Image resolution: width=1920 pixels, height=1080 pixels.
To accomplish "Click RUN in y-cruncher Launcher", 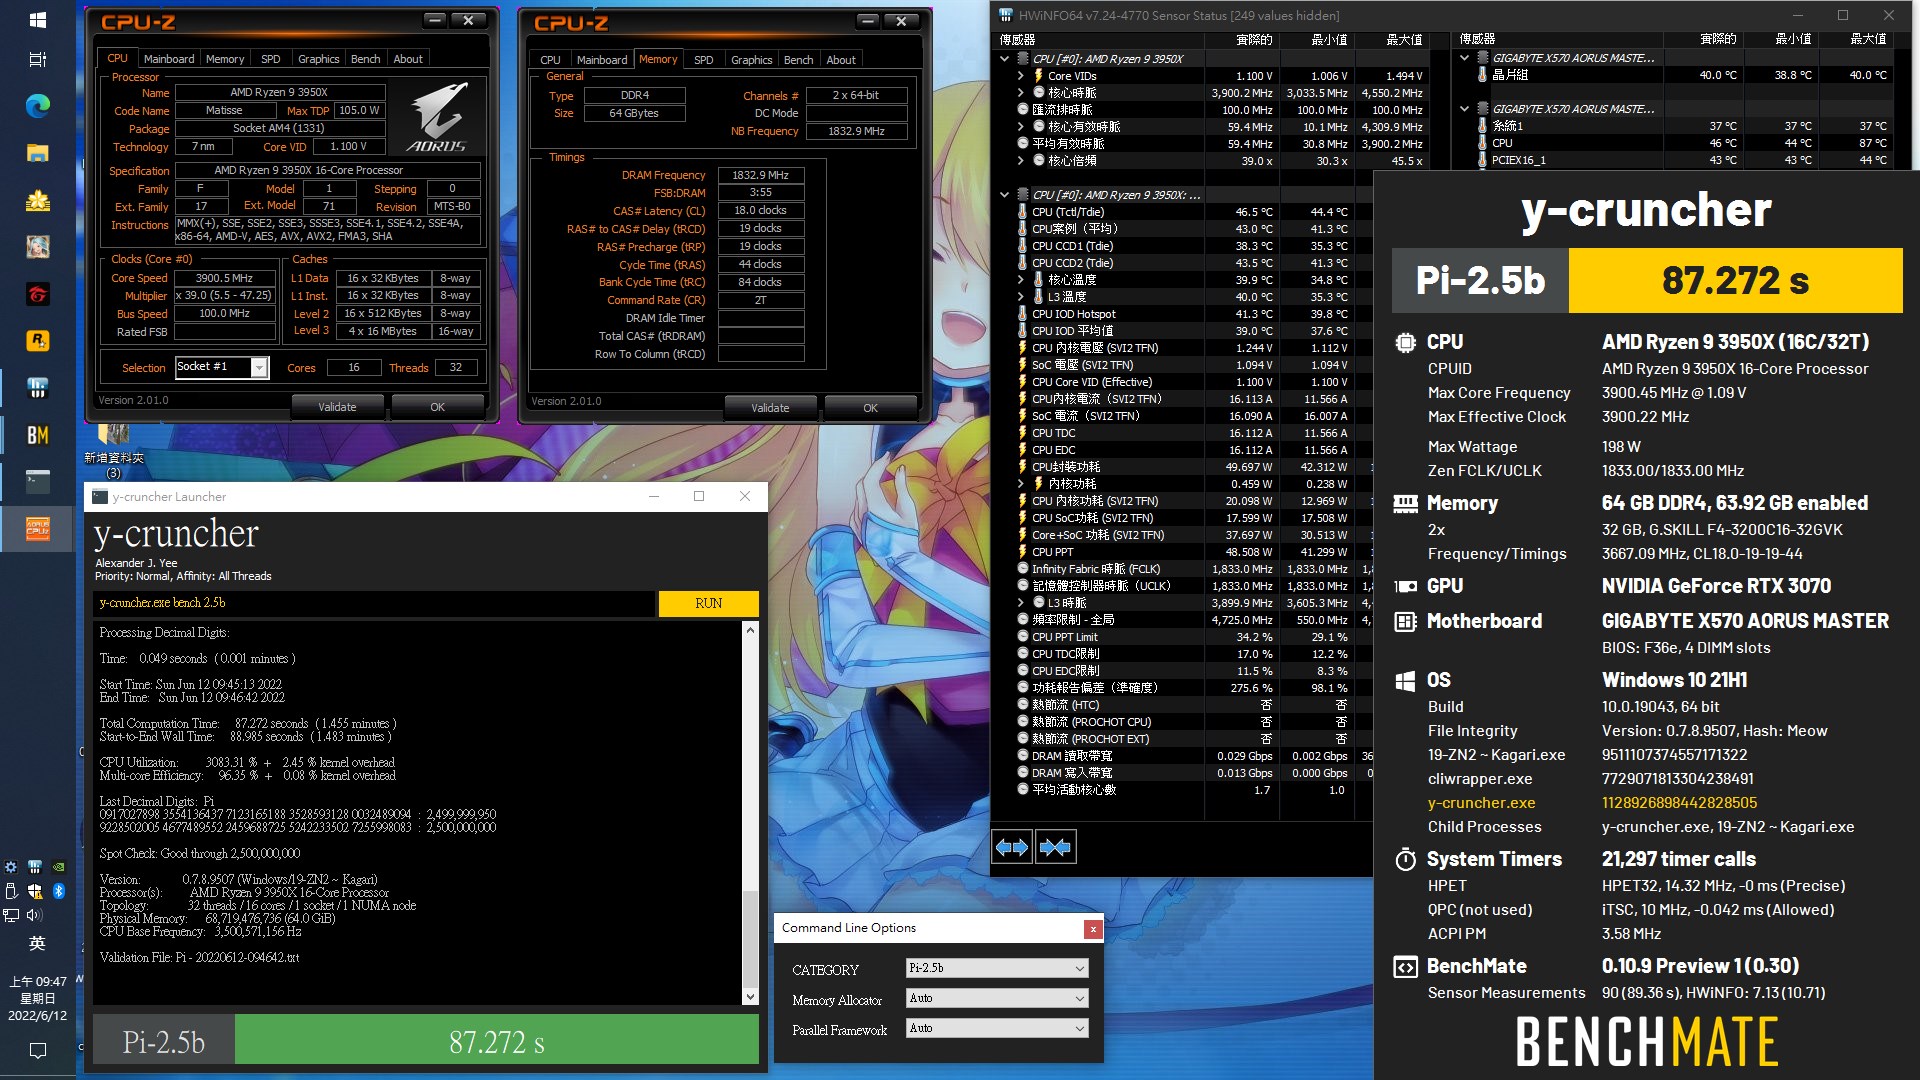I will pos(708,603).
